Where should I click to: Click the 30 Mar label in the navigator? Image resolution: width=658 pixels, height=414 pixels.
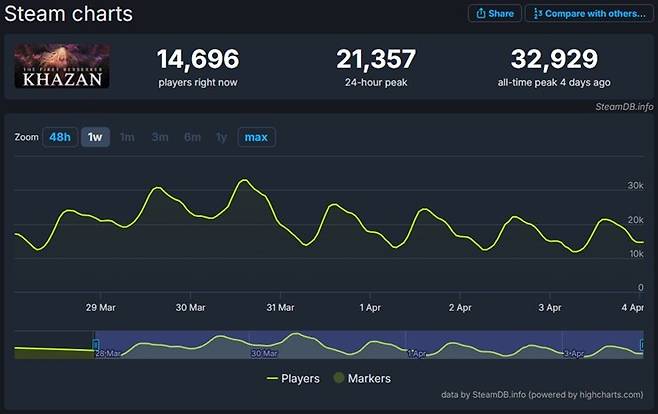pyautogui.click(x=264, y=353)
